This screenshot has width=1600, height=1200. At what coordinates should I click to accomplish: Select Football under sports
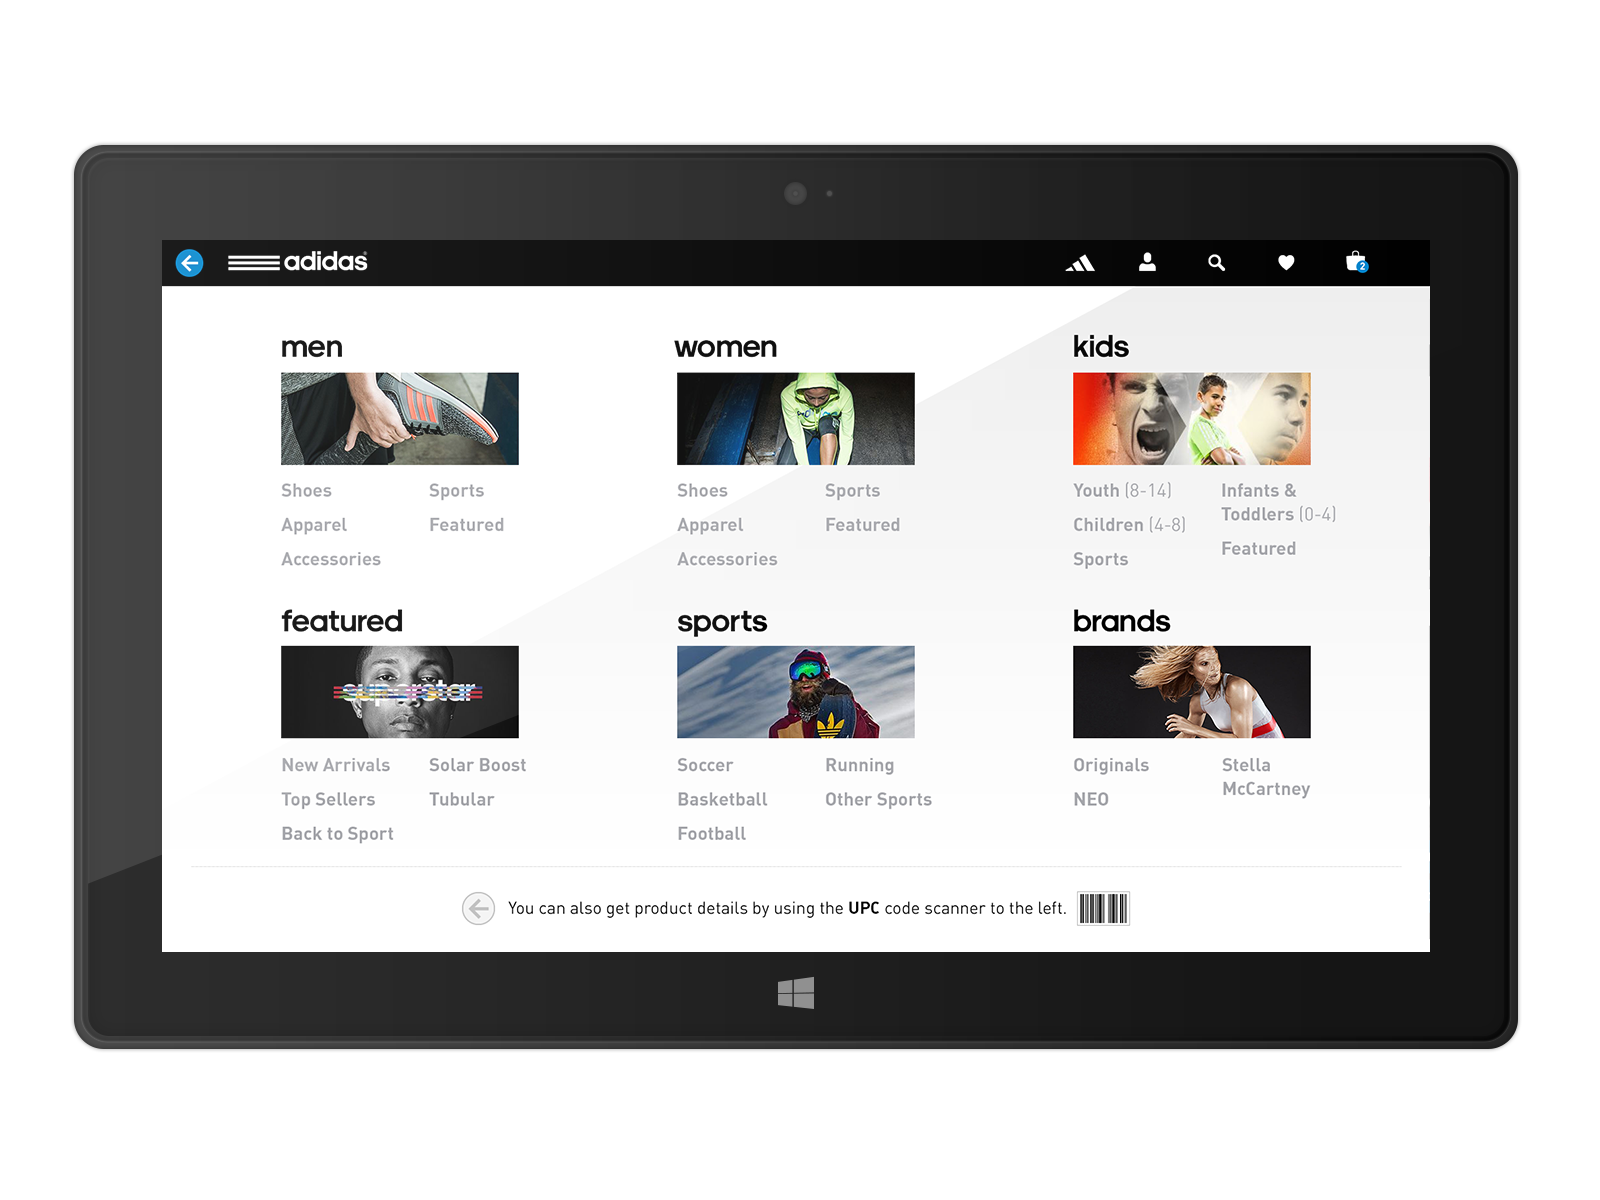(x=712, y=834)
